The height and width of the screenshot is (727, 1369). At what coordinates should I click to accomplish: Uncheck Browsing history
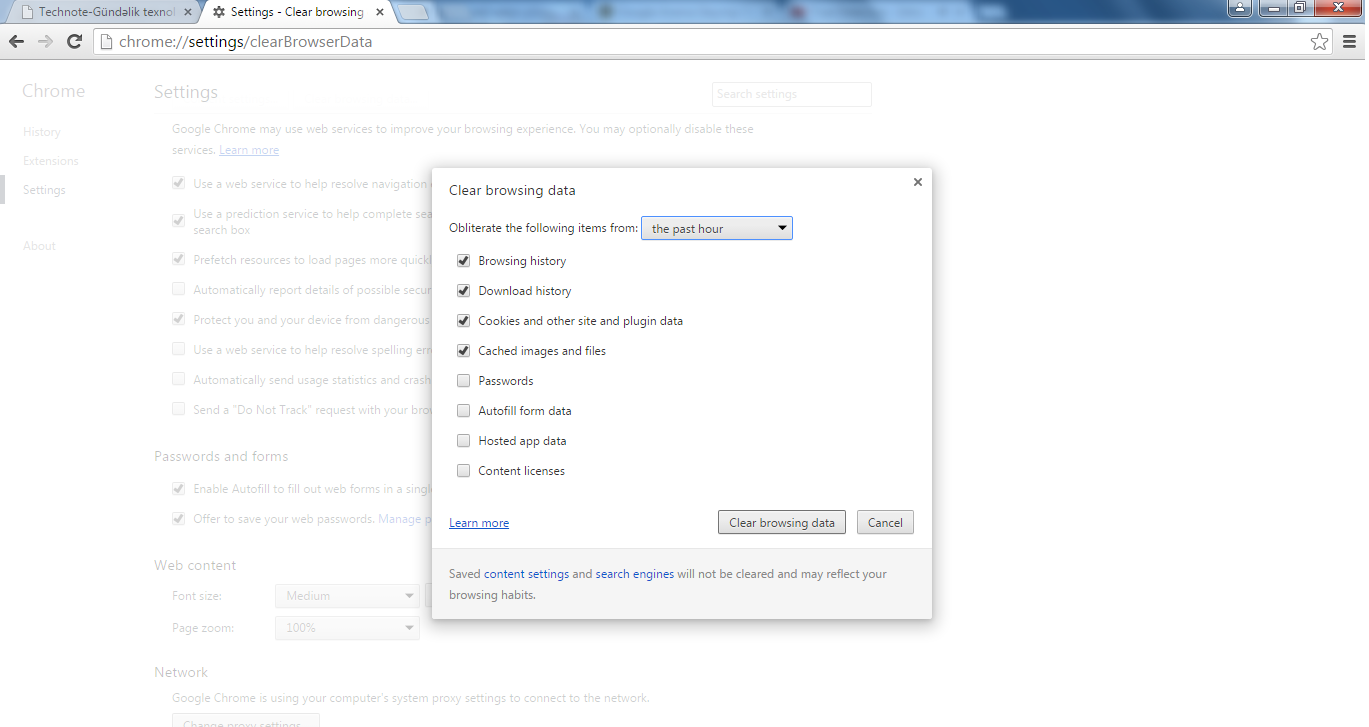(463, 261)
